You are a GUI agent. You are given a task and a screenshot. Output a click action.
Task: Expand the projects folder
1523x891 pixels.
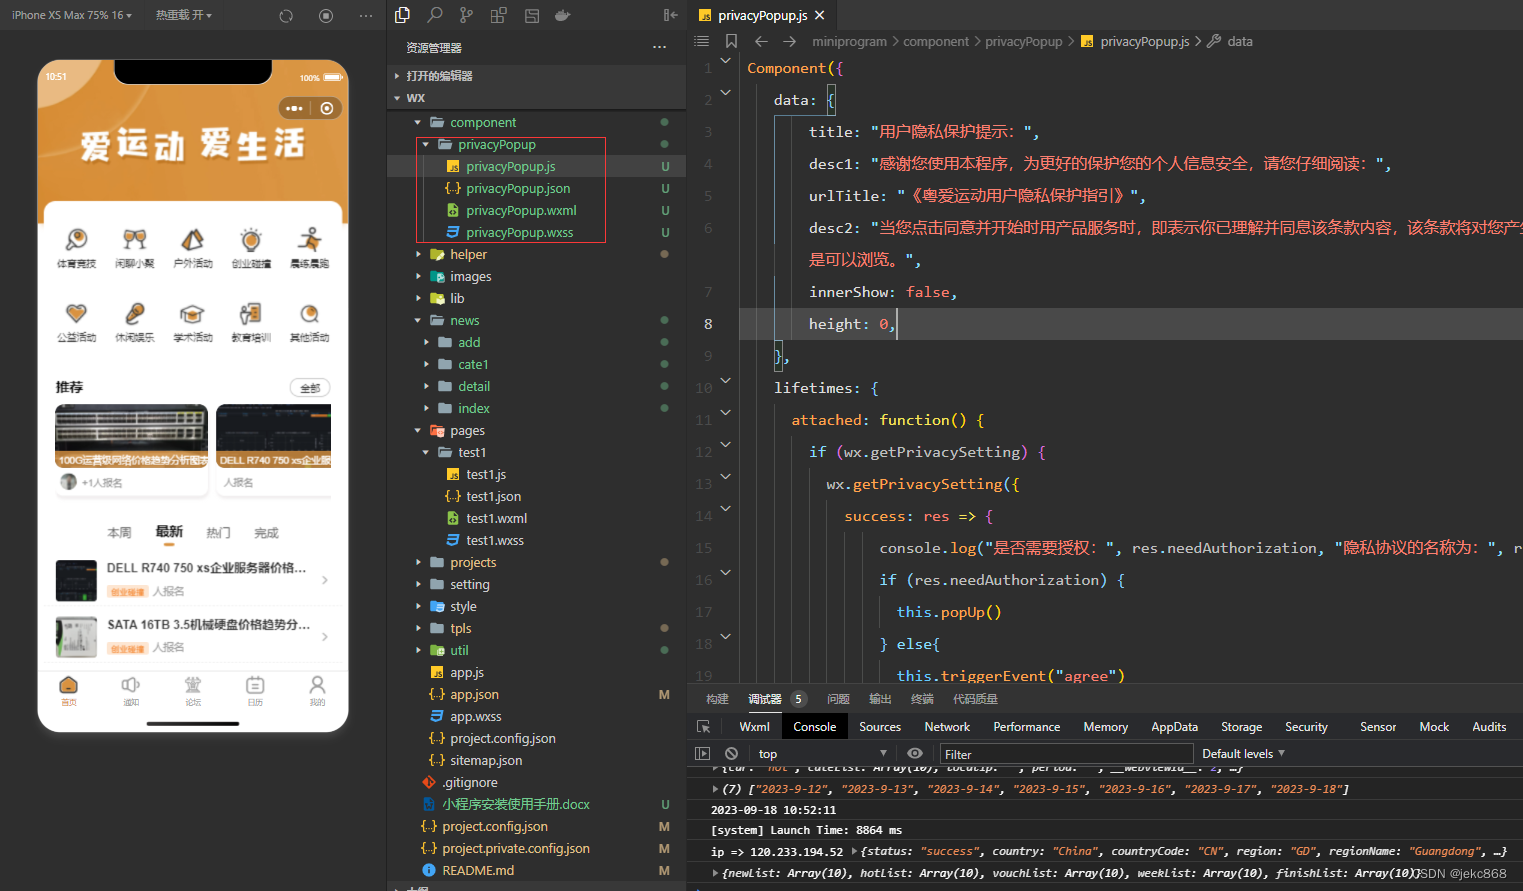[418, 563]
